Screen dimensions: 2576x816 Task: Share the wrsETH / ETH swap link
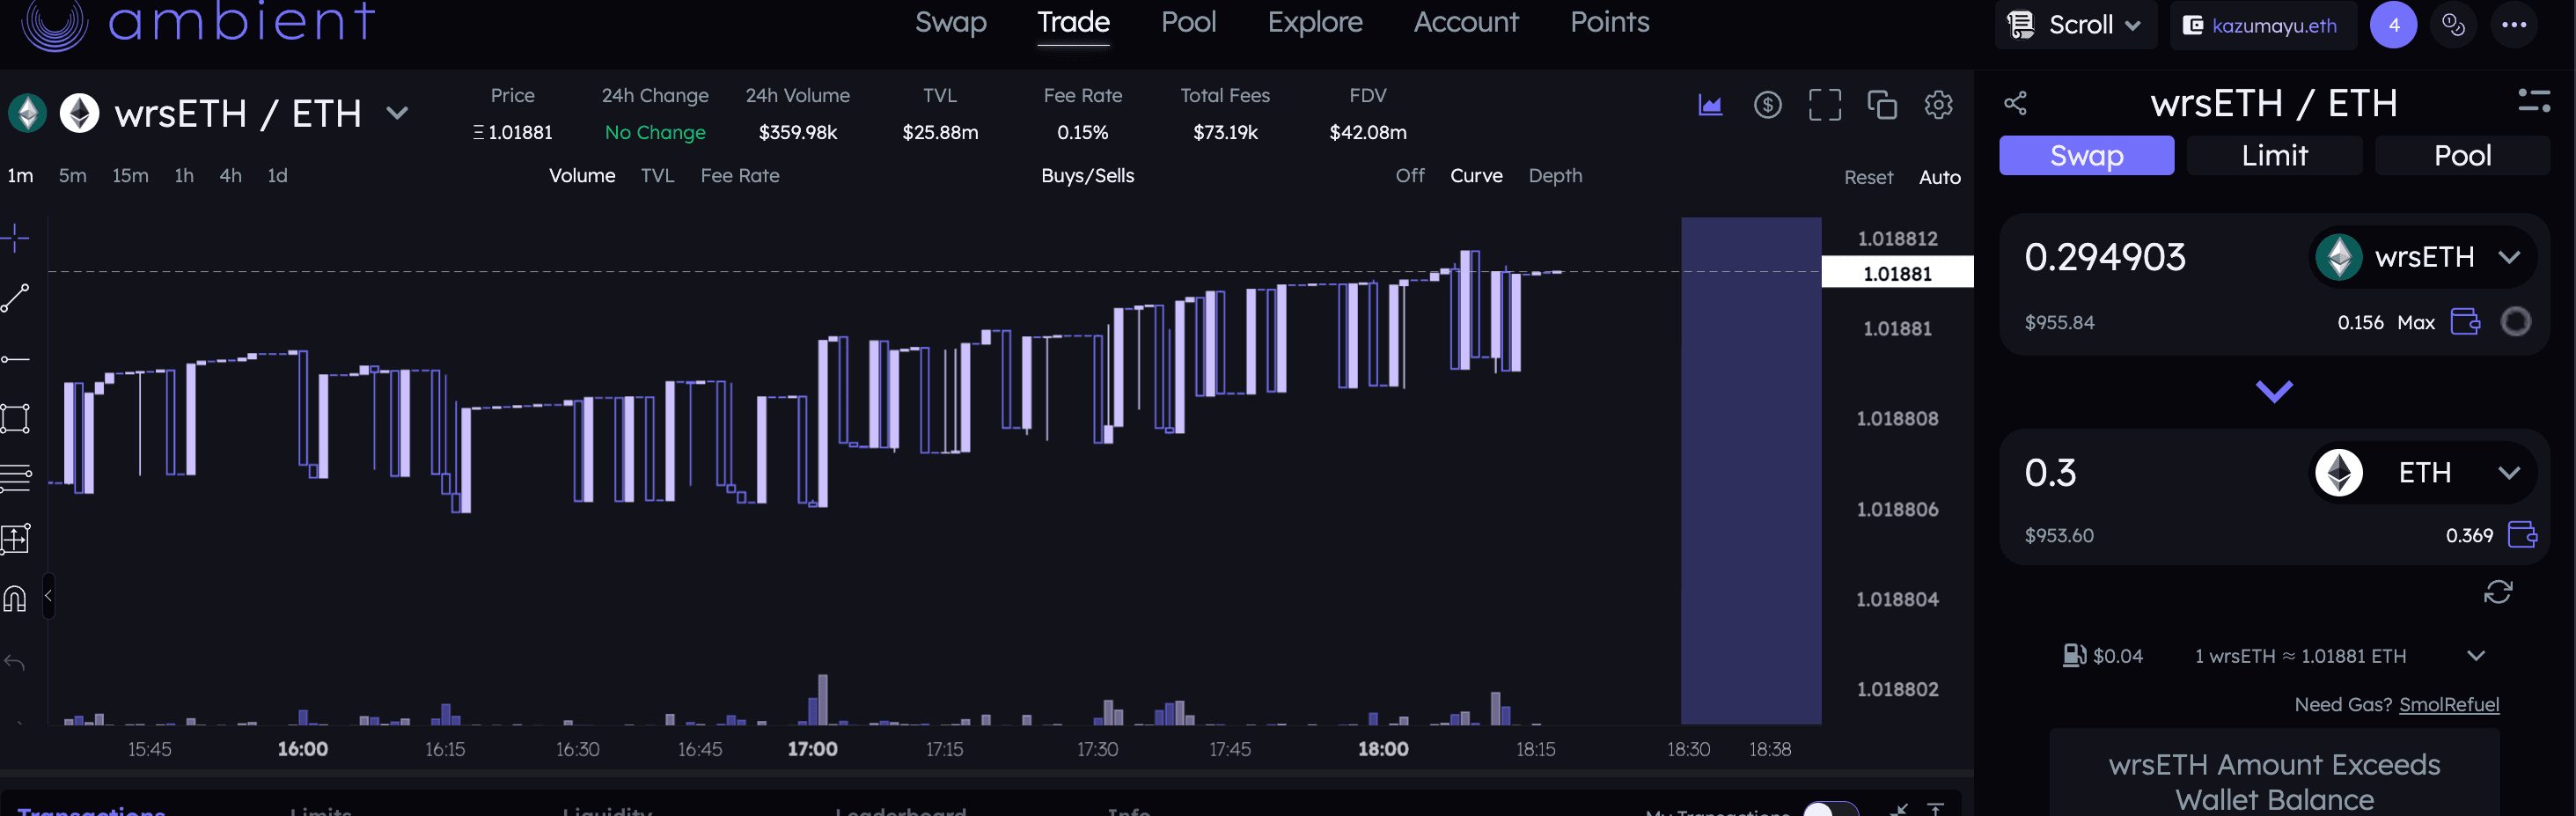(2015, 103)
